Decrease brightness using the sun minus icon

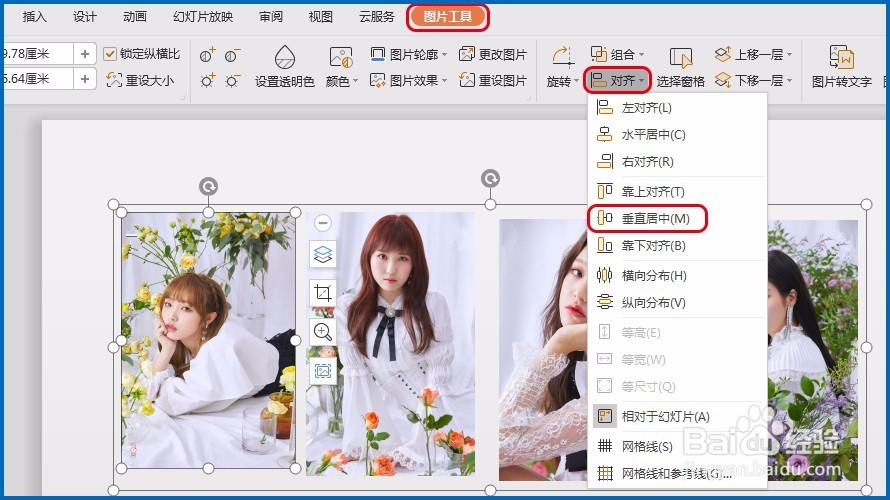233,80
